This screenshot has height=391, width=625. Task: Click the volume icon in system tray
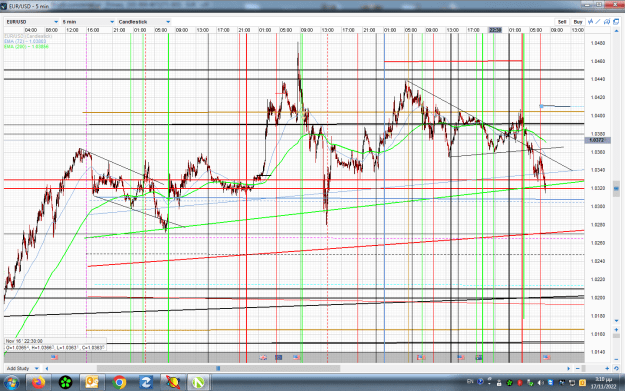tap(540, 383)
